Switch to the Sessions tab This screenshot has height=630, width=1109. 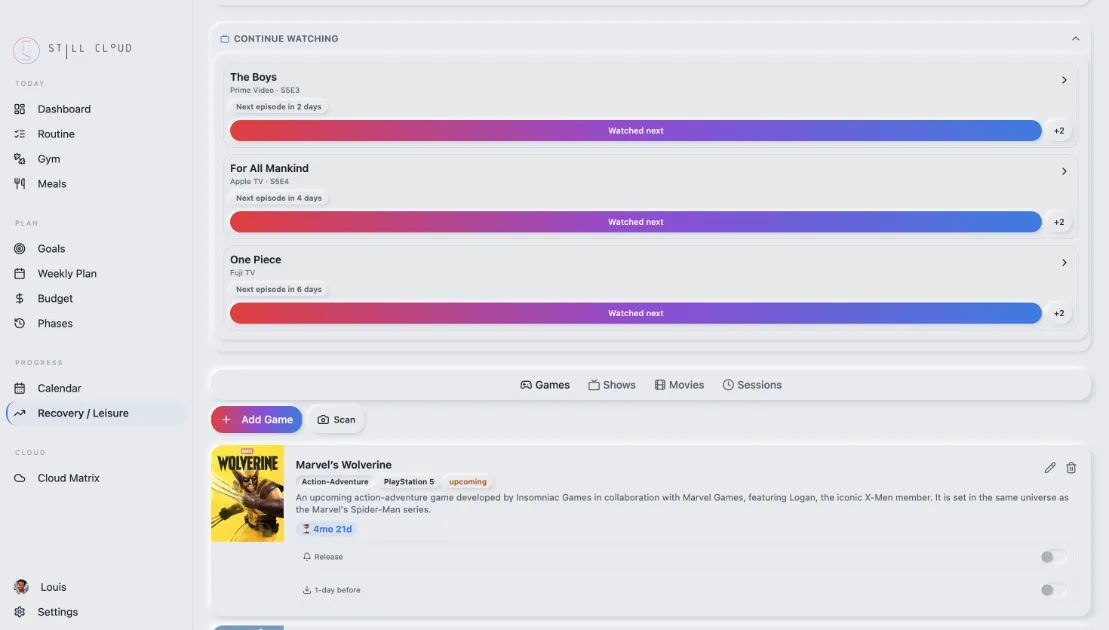click(x=752, y=385)
